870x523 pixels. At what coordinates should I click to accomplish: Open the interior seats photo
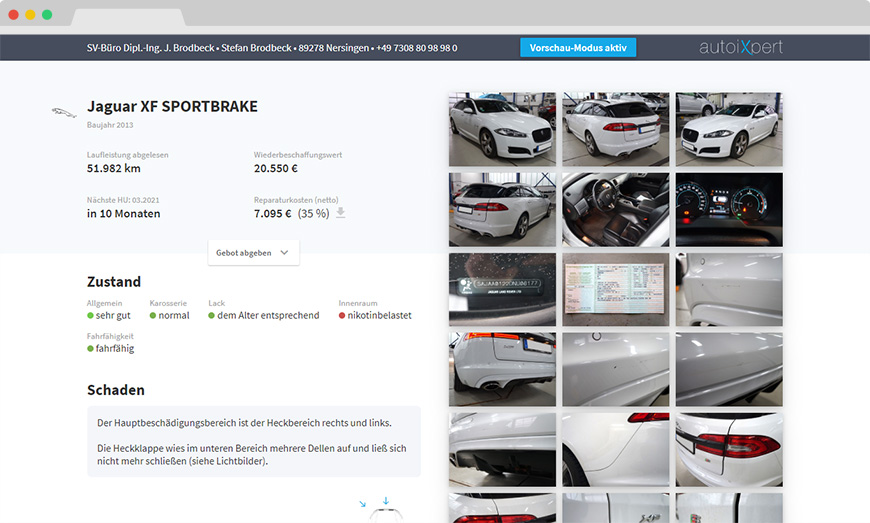(615, 209)
